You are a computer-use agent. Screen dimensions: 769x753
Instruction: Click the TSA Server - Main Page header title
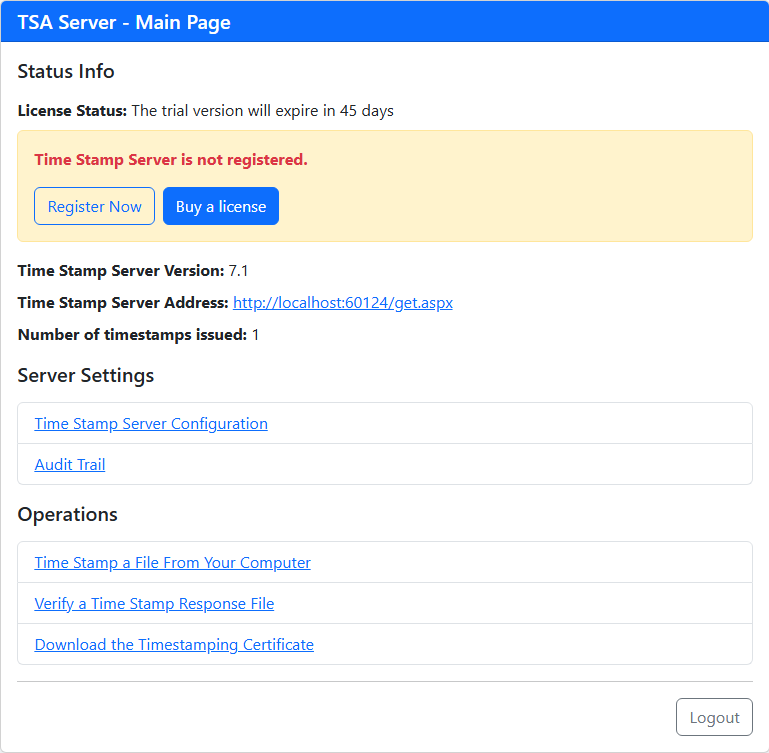124,23
